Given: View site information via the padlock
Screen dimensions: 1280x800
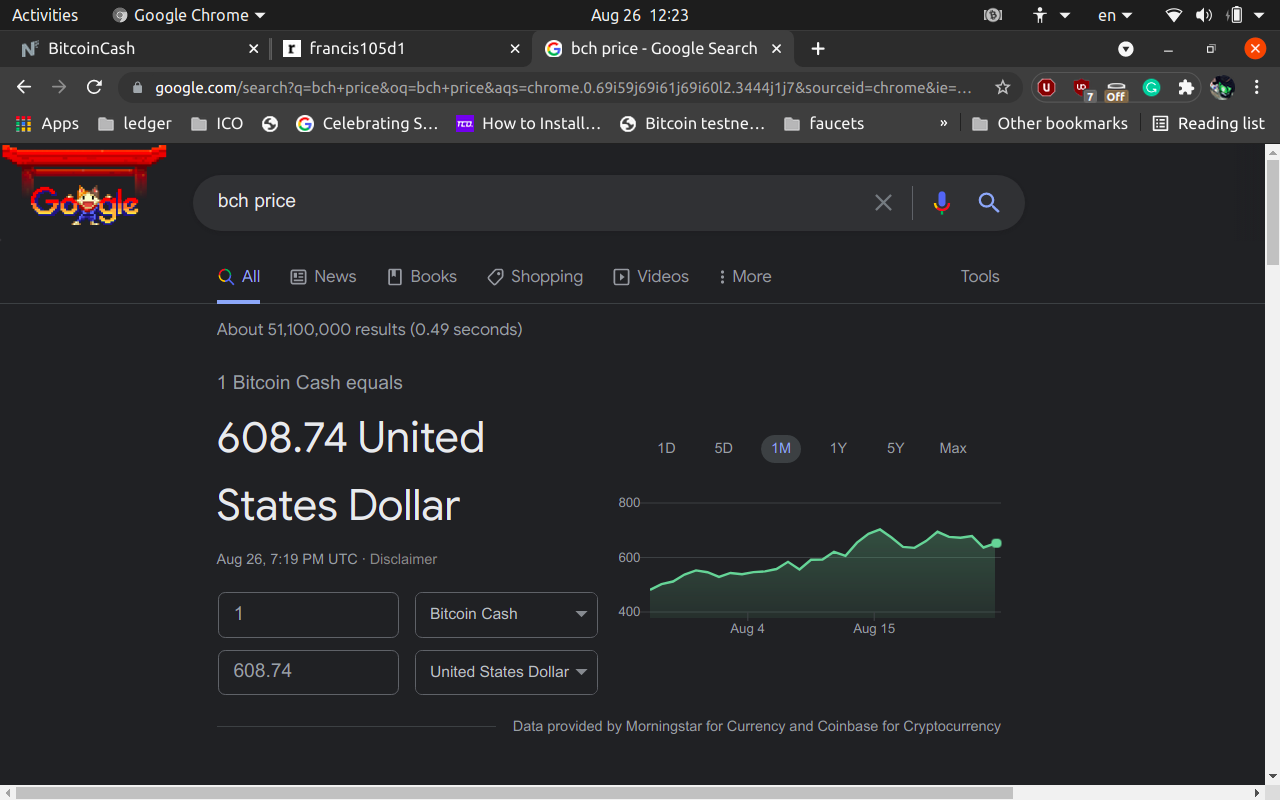Looking at the screenshot, I should [137, 88].
